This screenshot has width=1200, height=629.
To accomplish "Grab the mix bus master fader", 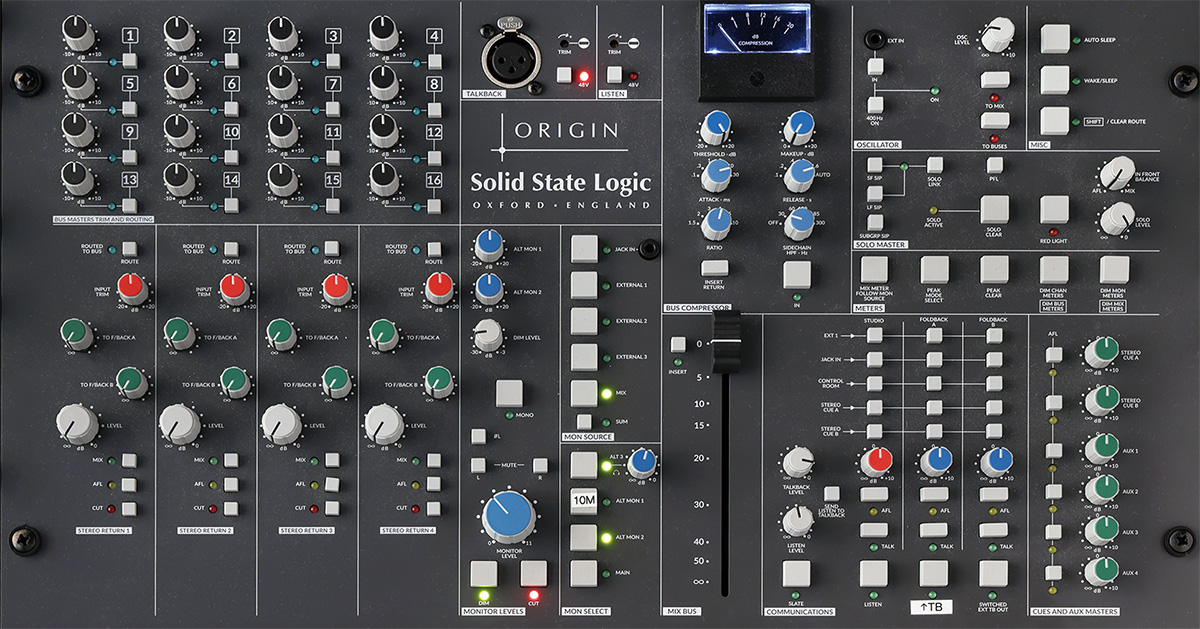I will click(x=727, y=341).
